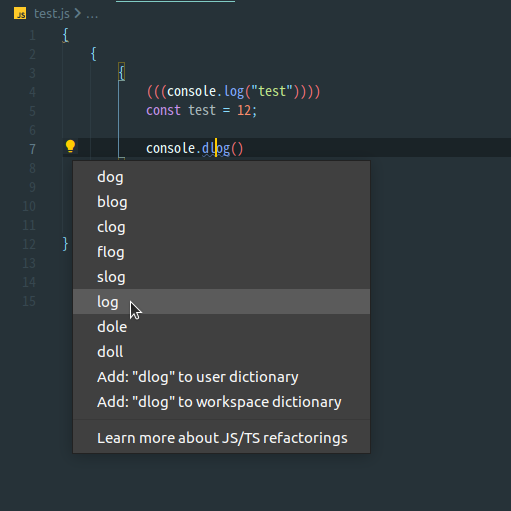511x511 pixels.
Task: Click the 'const' keyword on line 5
Action: (x=163, y=110)
